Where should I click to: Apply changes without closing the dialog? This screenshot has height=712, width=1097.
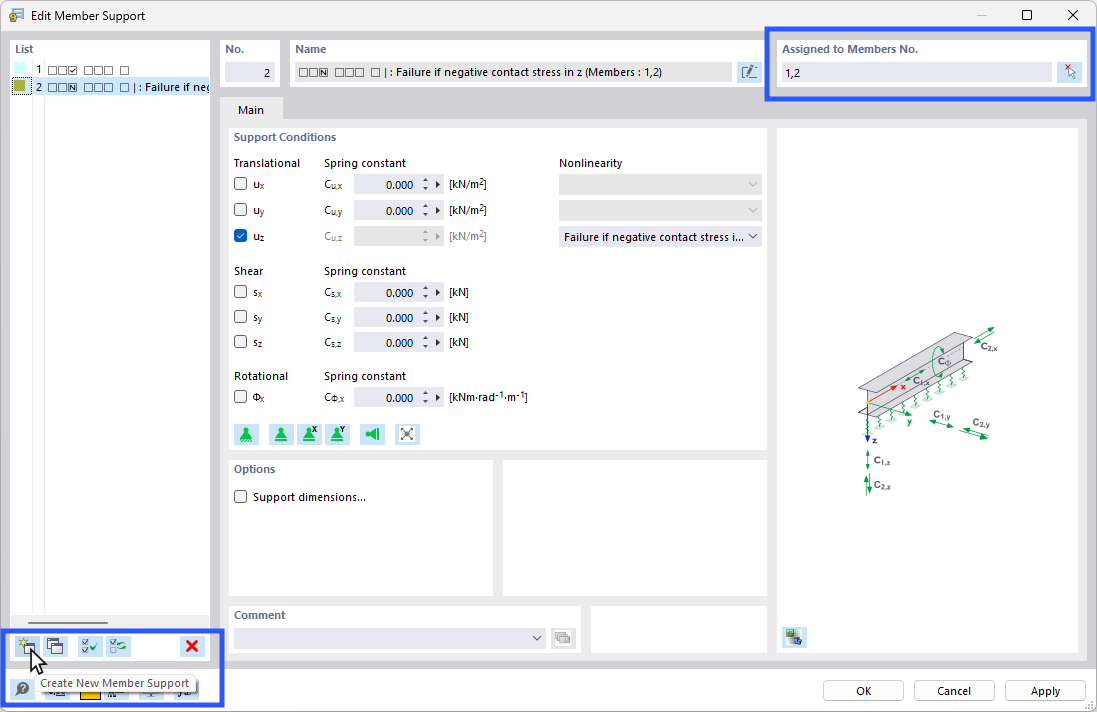tap(1044, 690)
